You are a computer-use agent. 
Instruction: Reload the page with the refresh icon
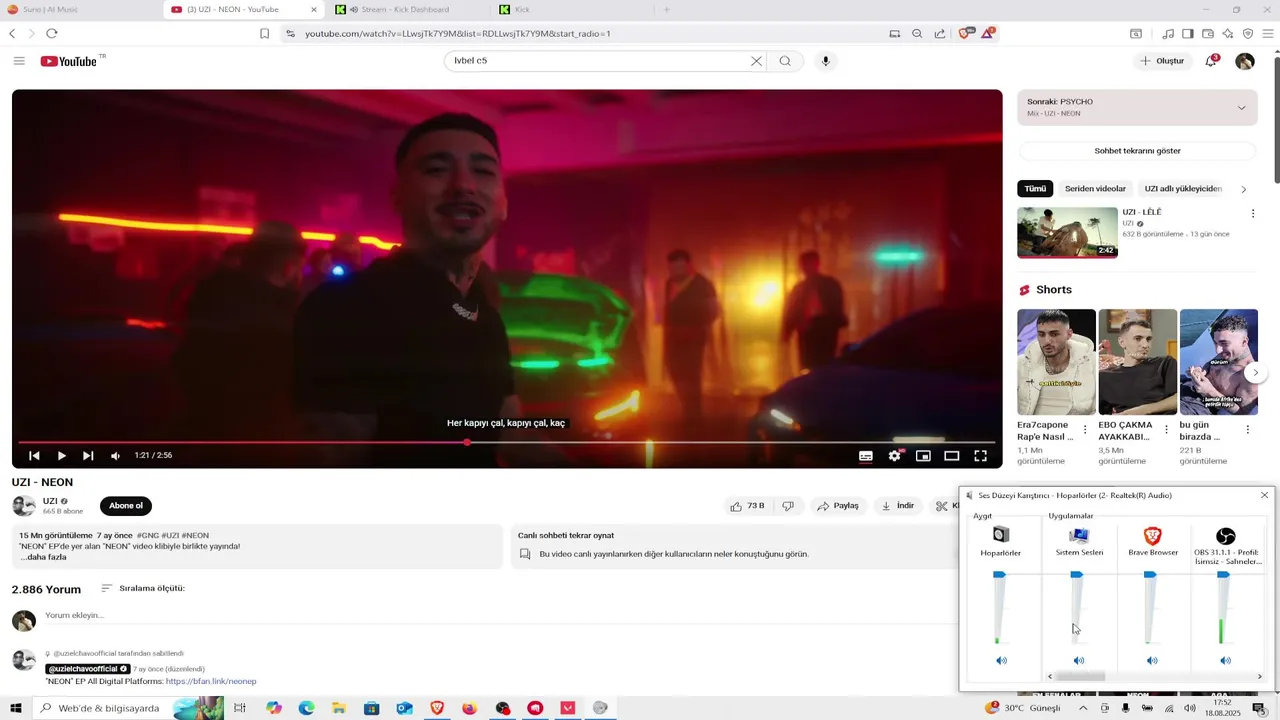click(x=52, y=33)
